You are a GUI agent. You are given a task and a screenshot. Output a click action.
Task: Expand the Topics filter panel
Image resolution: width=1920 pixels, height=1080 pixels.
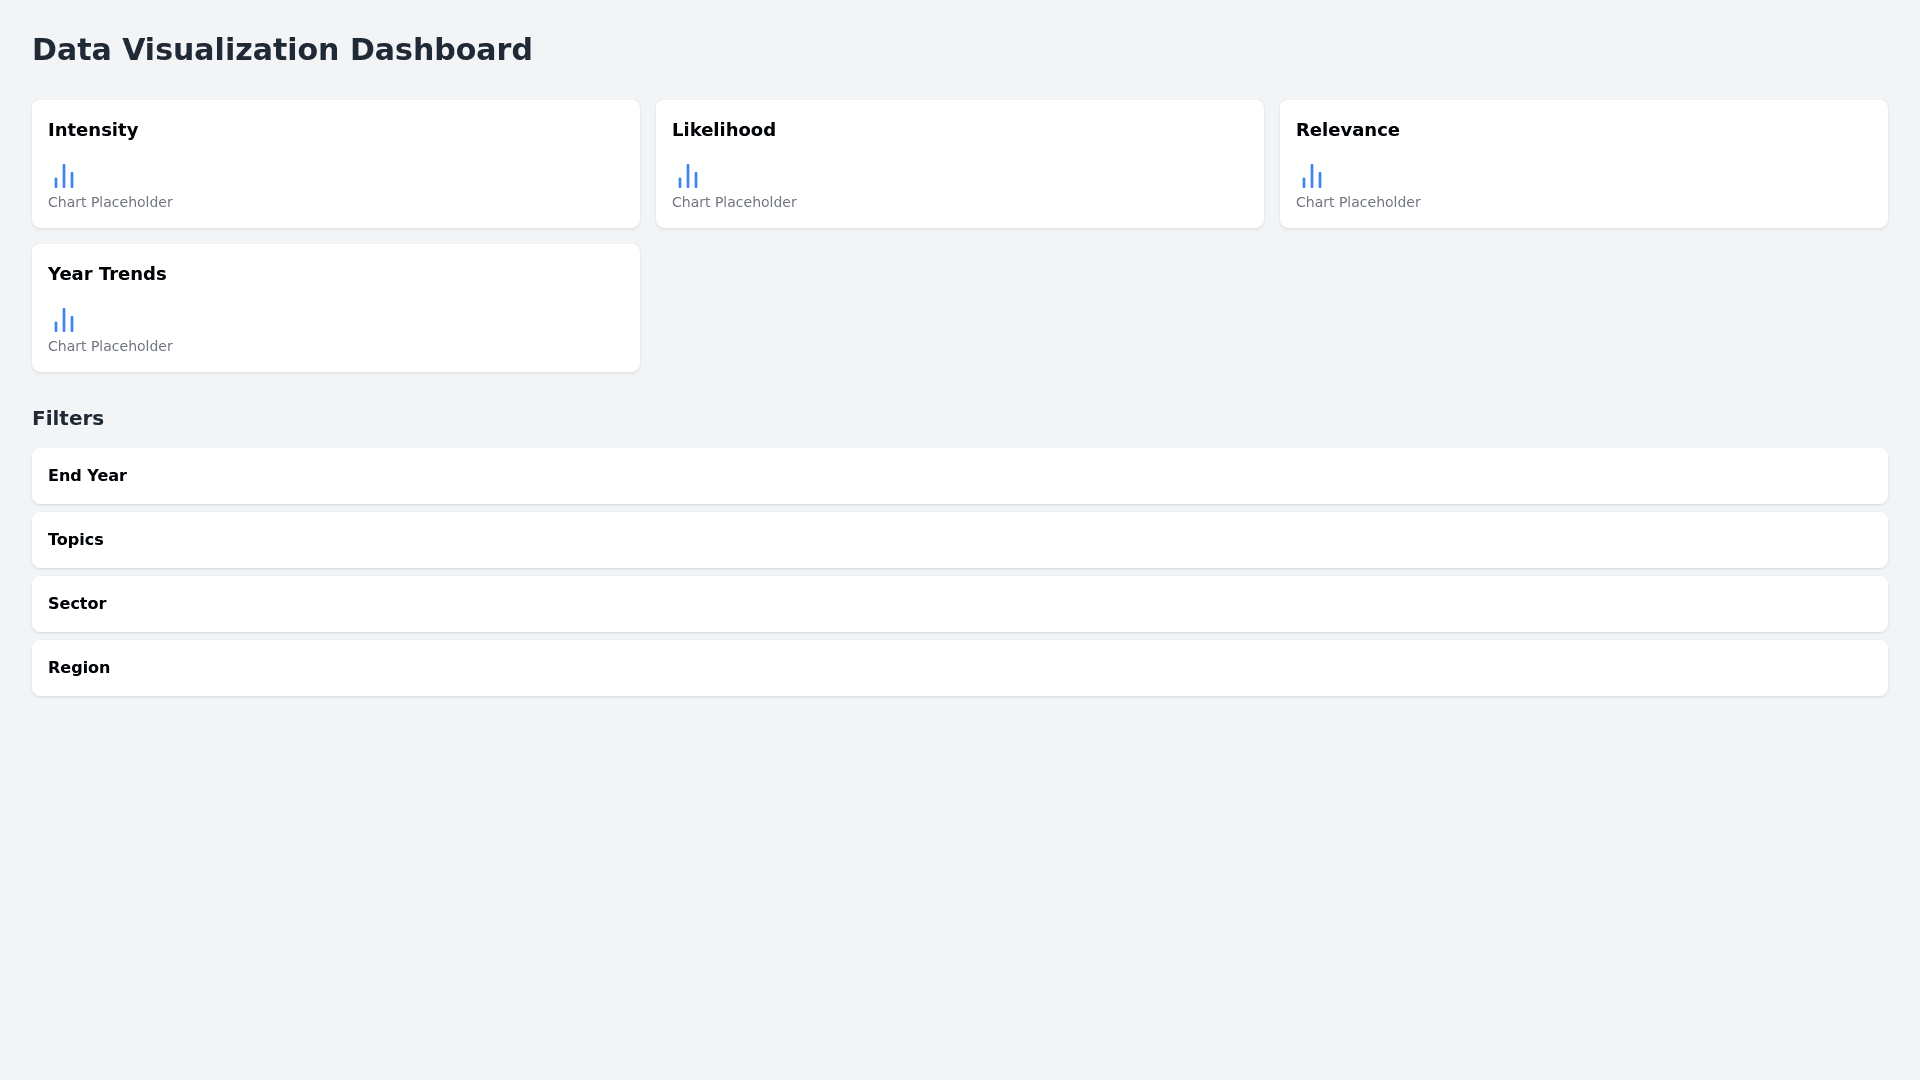(x=959, y=540)
